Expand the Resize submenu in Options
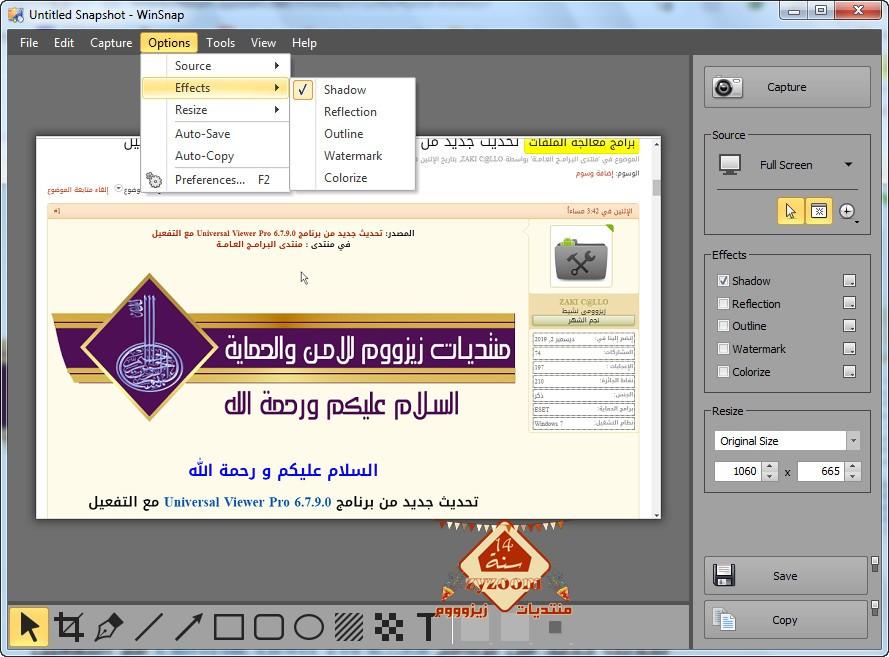 click(216, 110)
